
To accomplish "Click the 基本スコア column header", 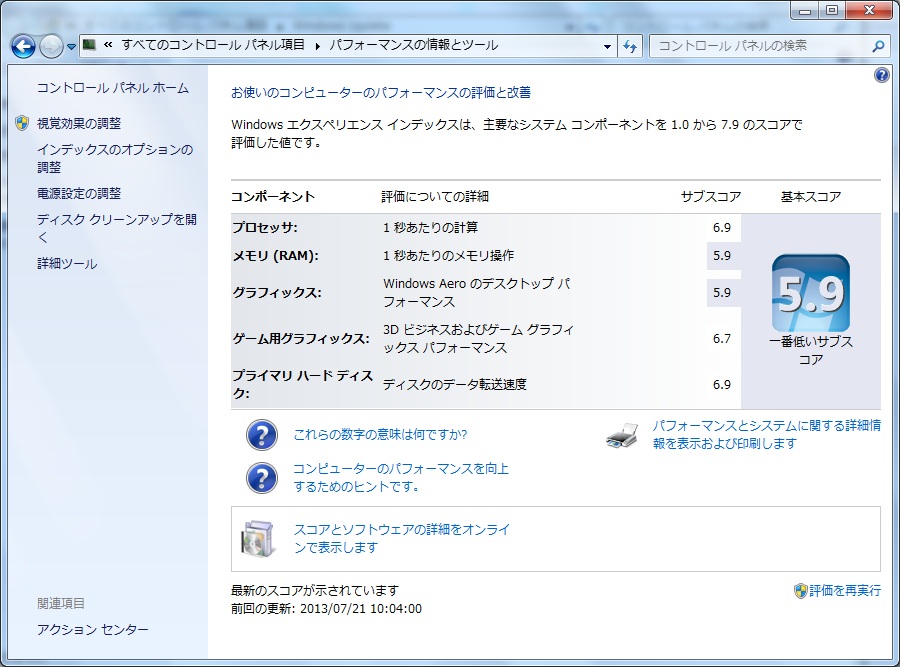I will (810, 197).
